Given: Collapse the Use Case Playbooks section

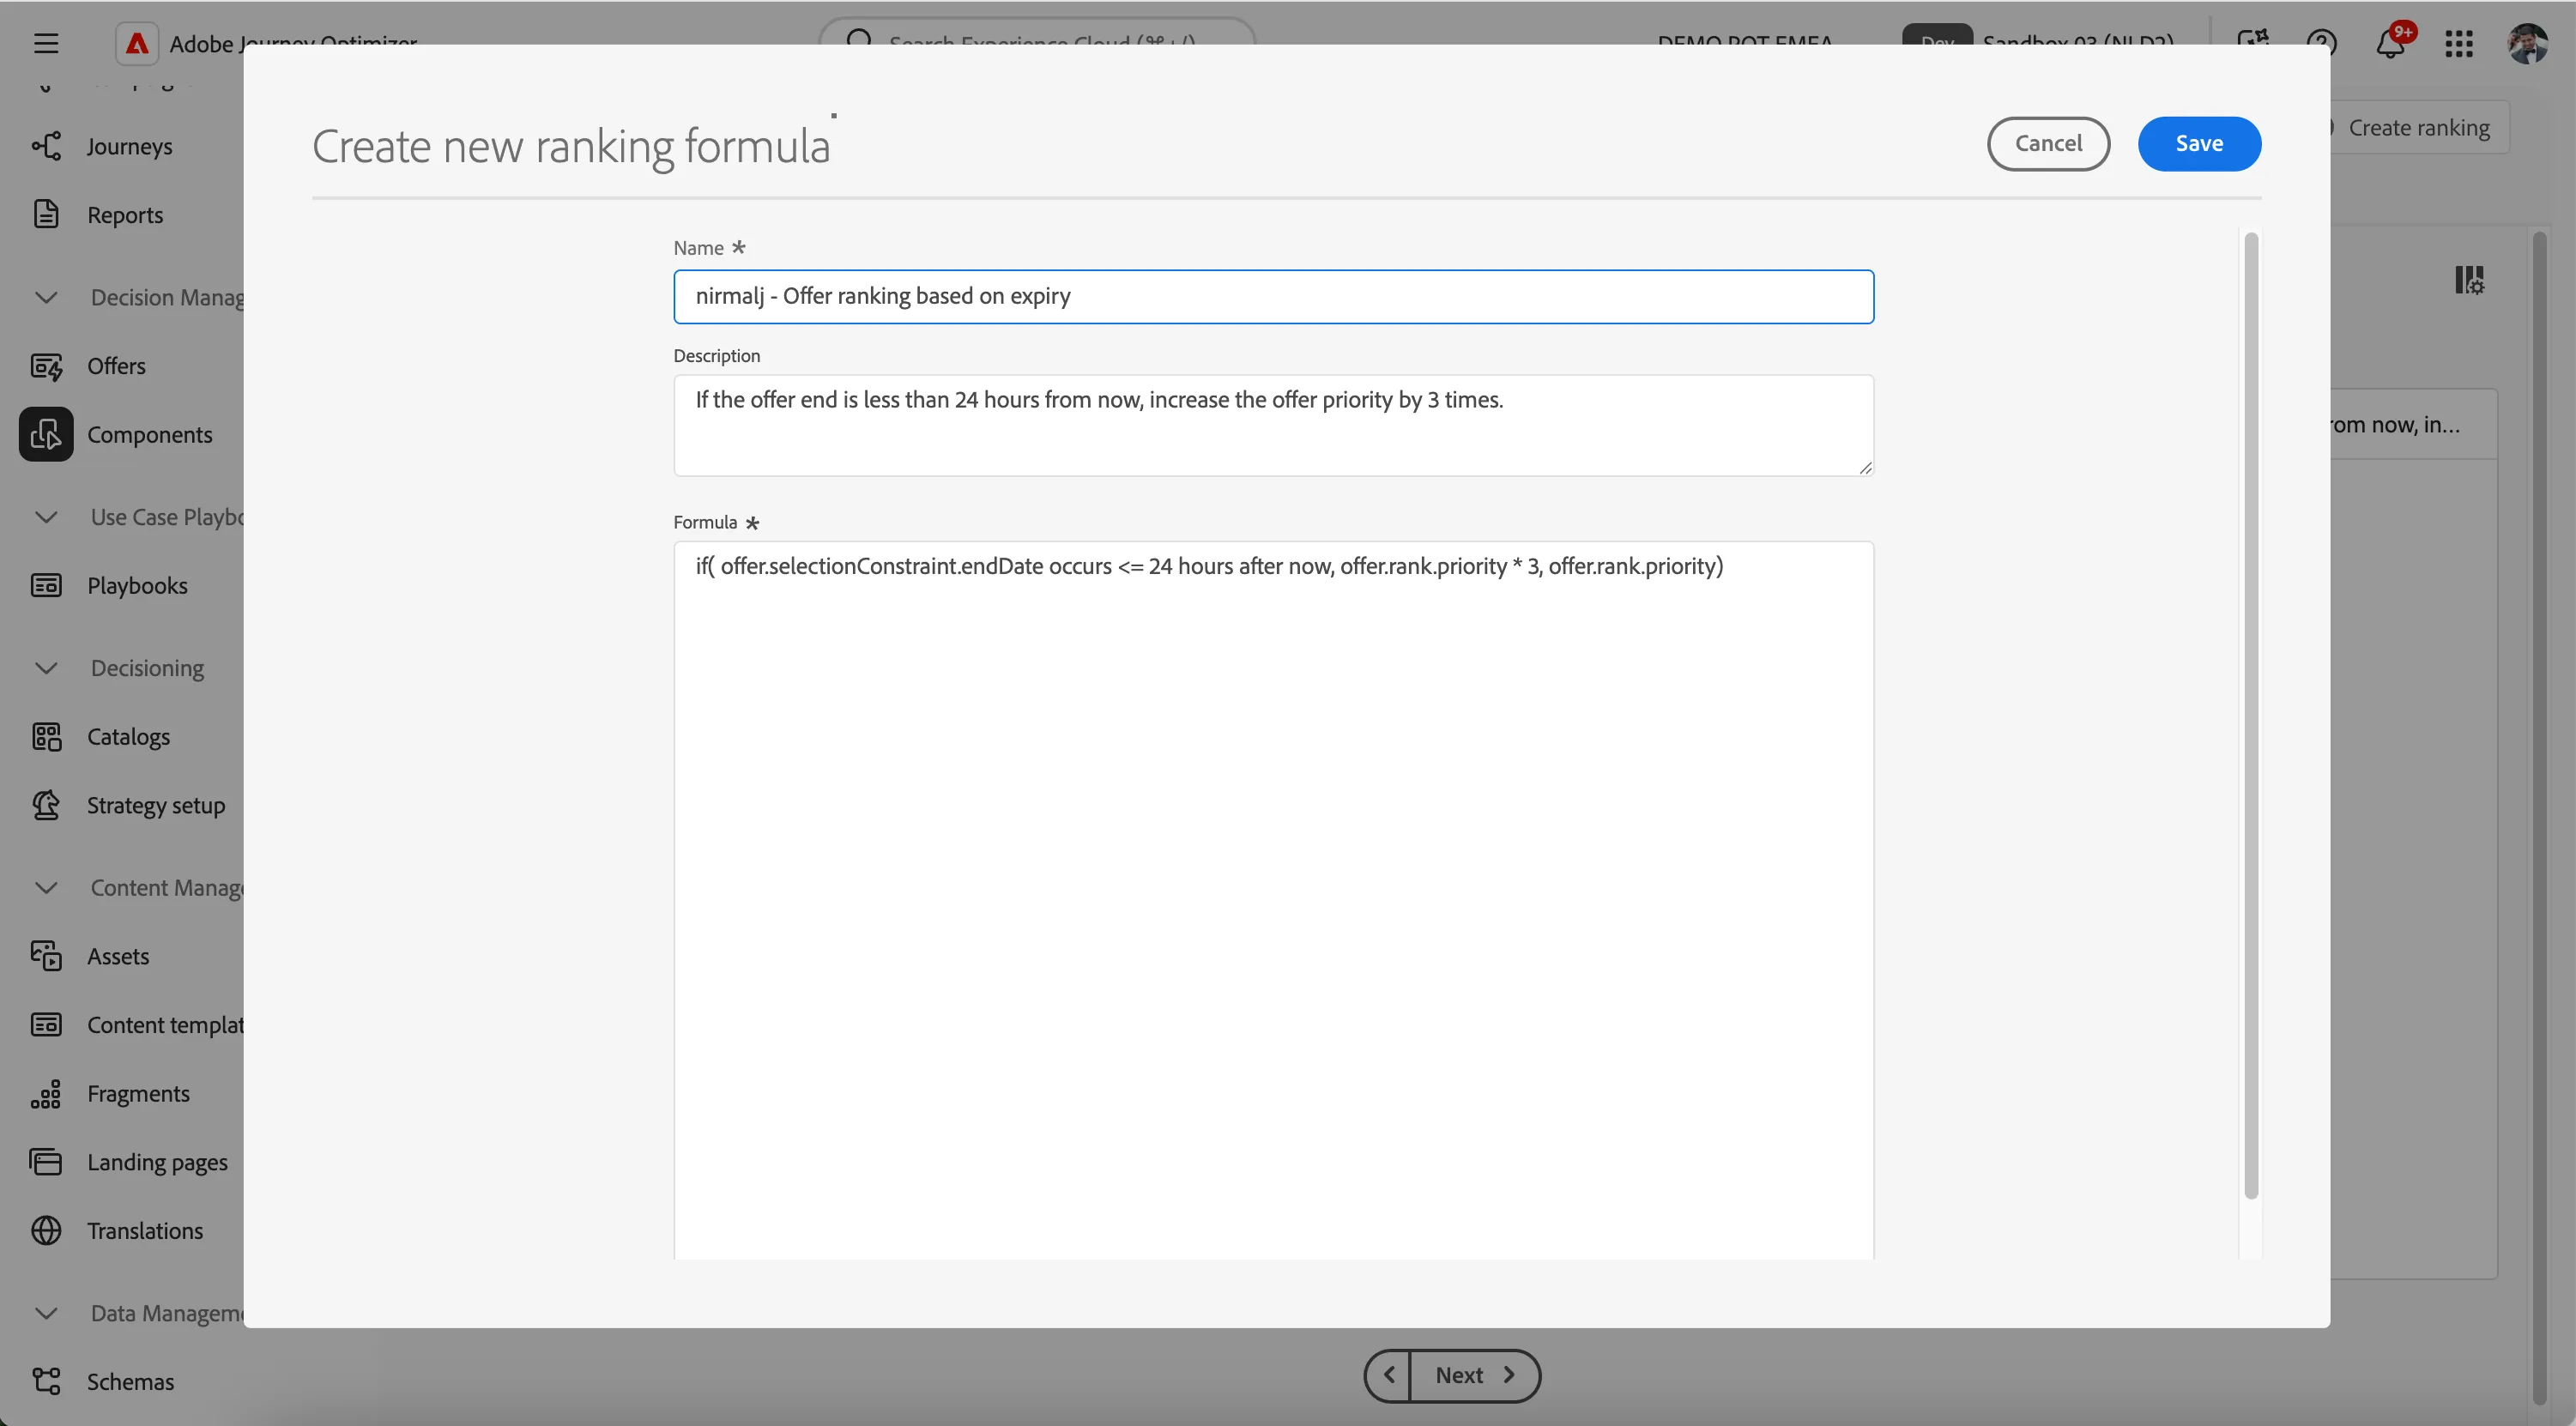Looking at the screenshot, I should [46, 517].
